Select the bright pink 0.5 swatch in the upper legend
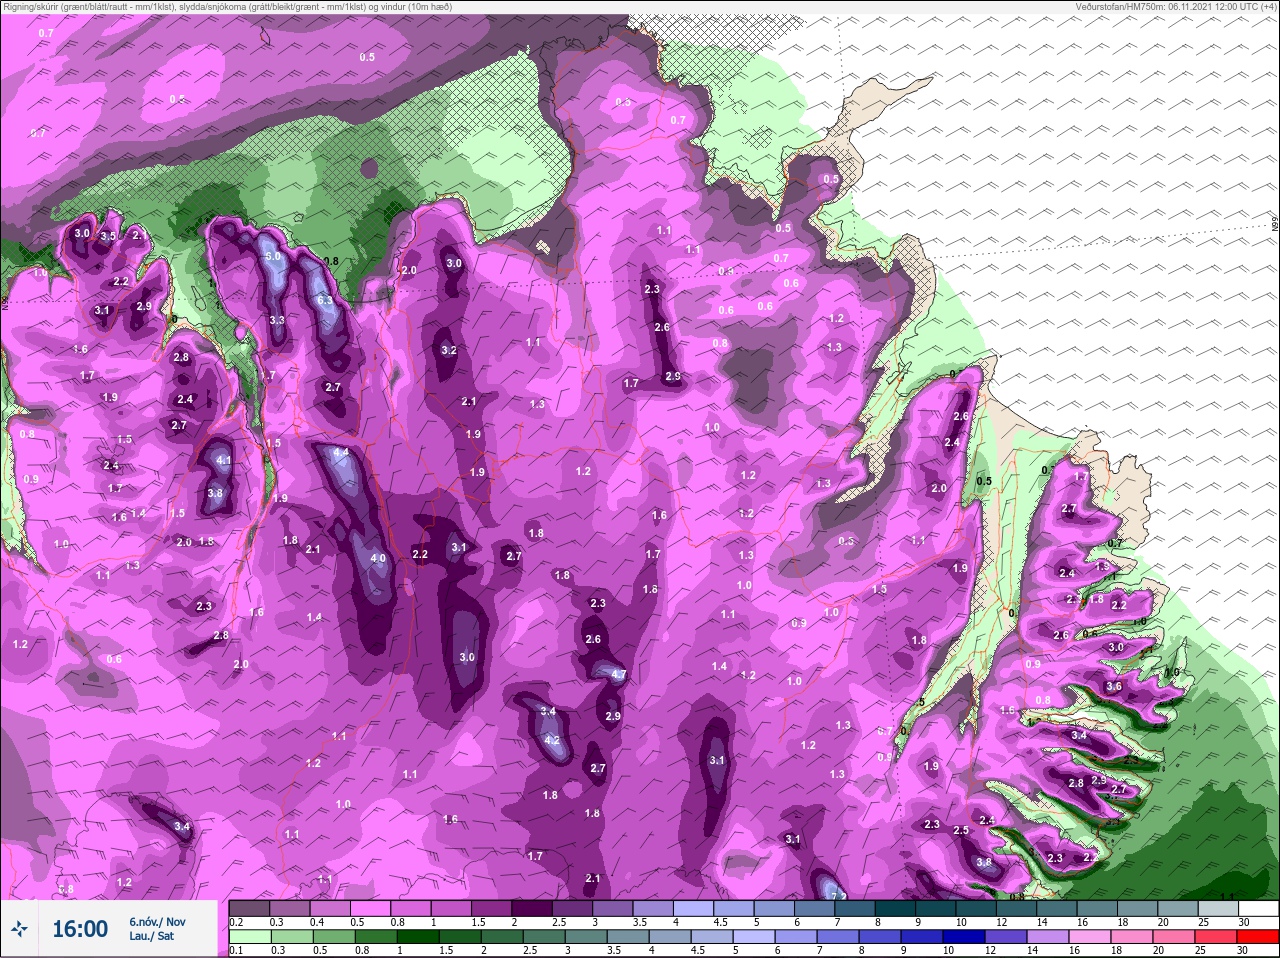The width and height of the screenshot is (1280, 958). tap(370, 909)
